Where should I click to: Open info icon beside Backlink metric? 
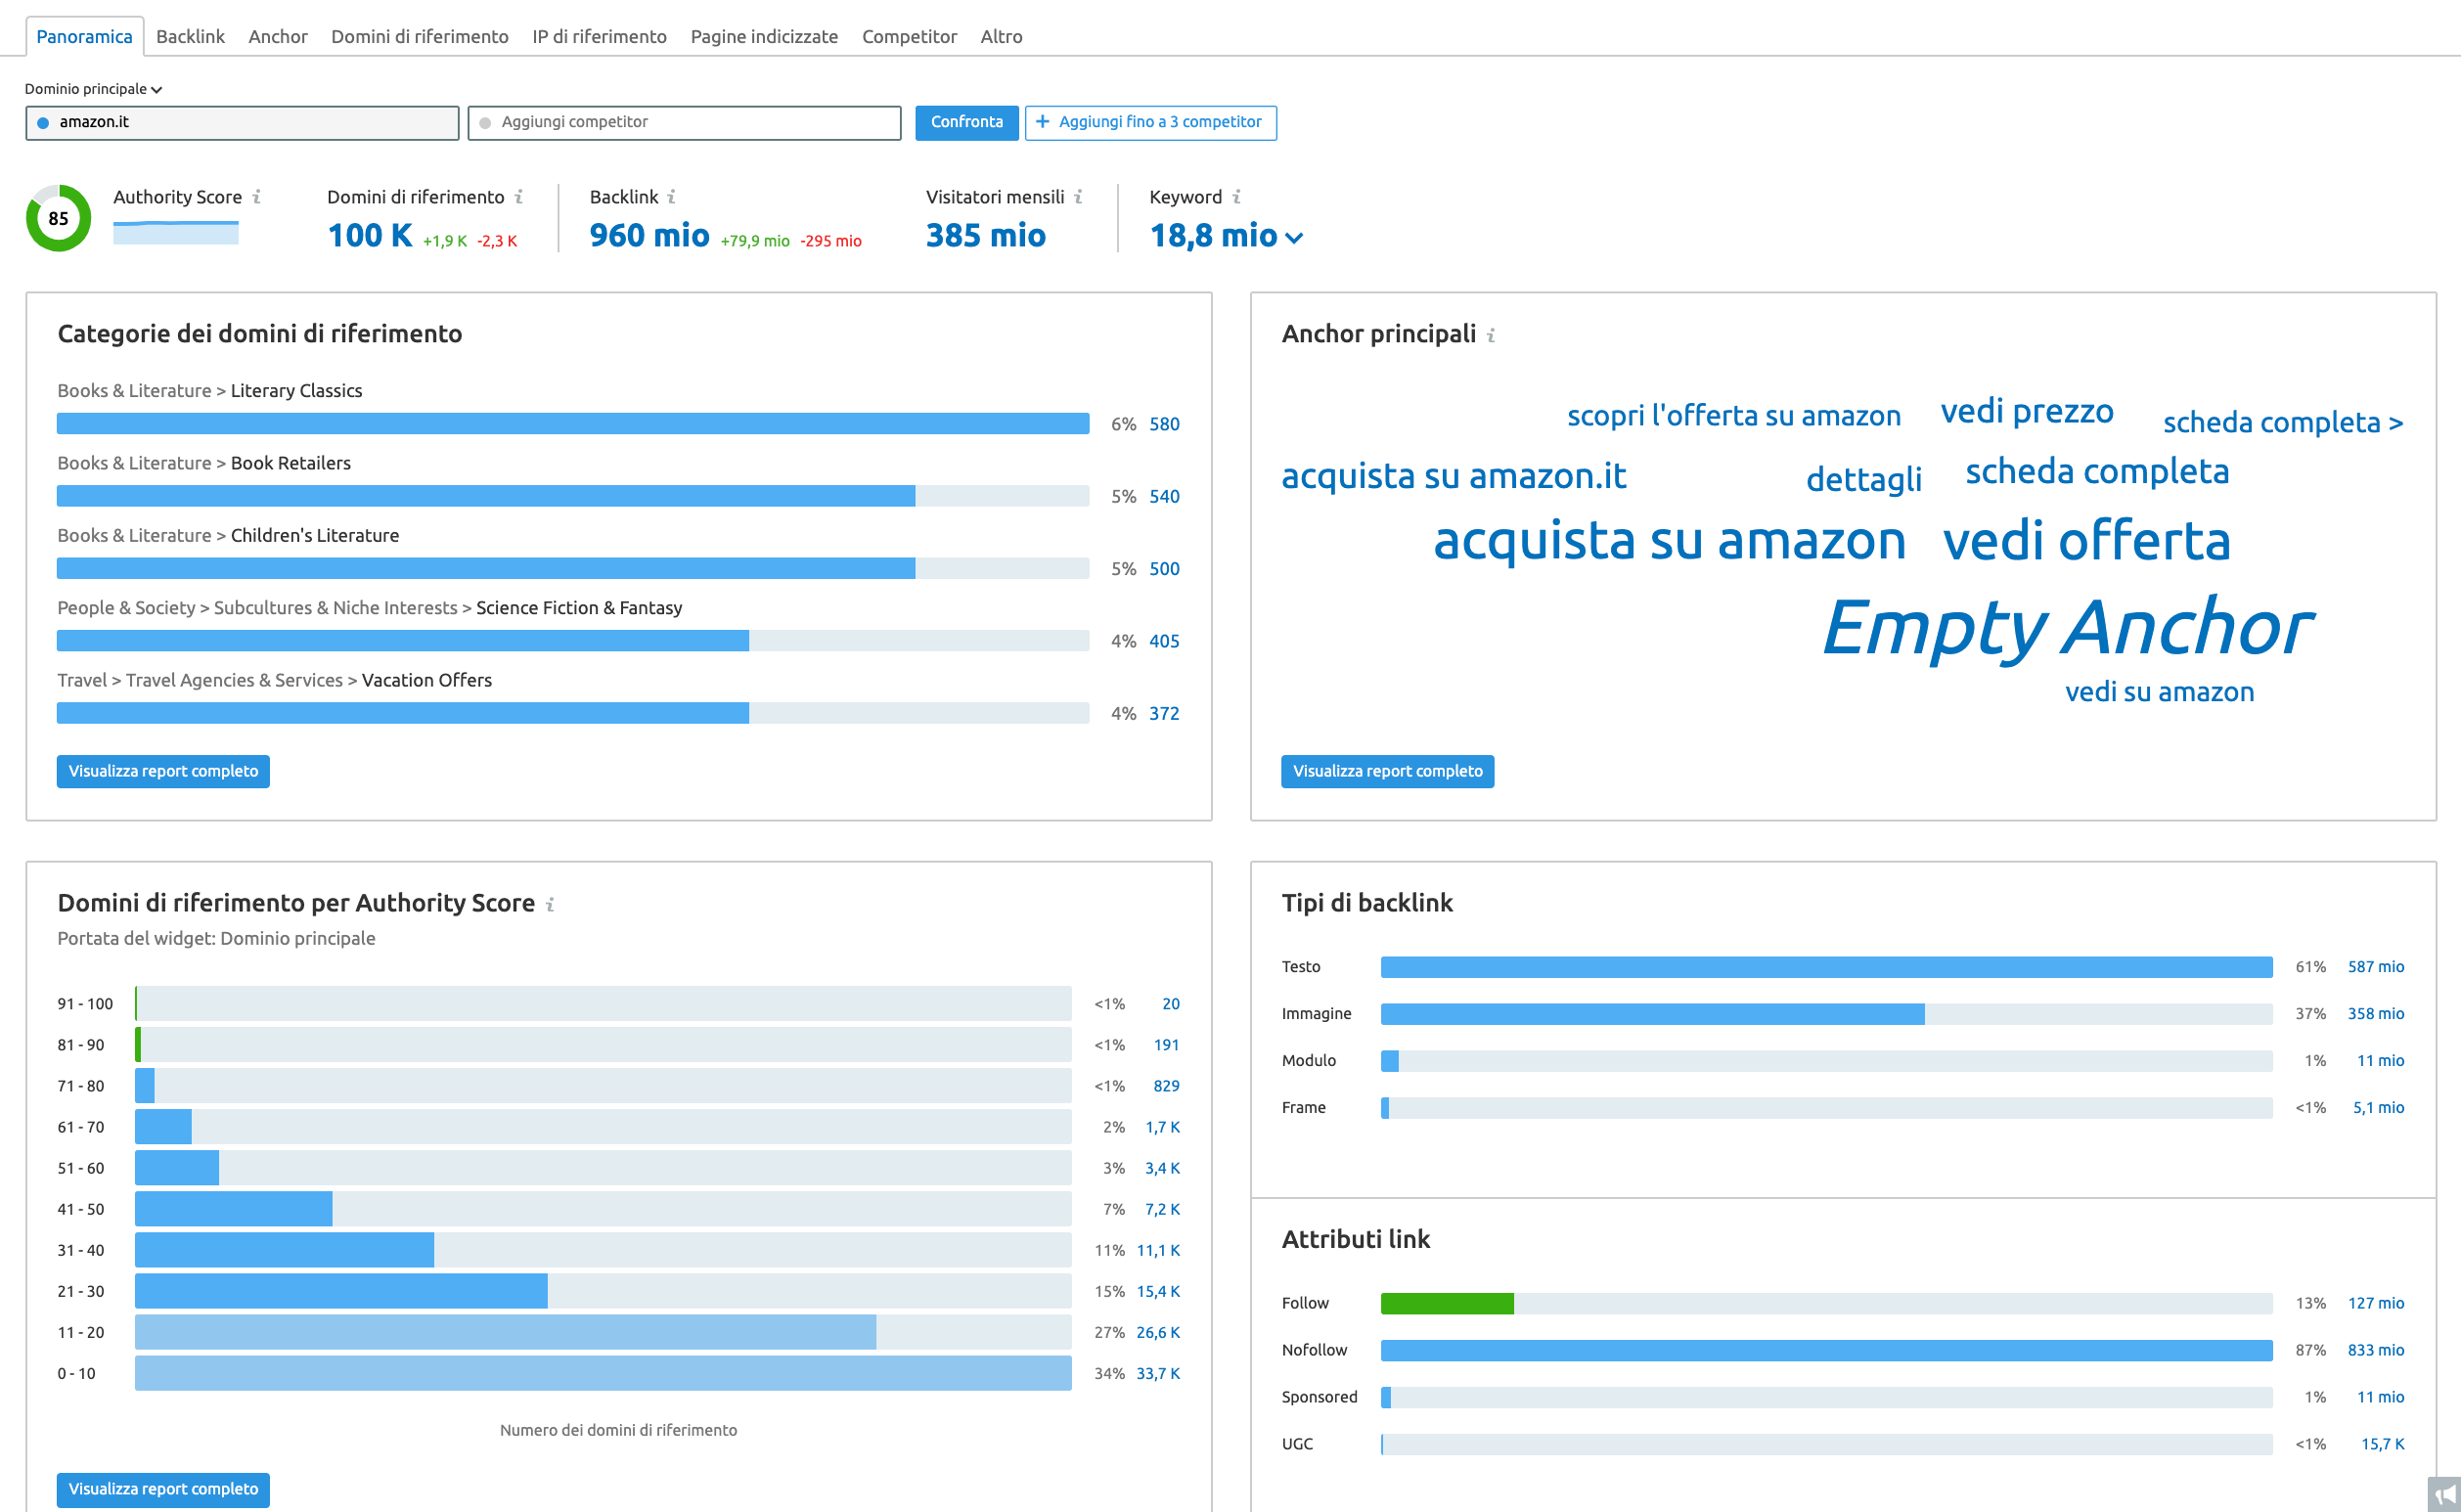672,197
